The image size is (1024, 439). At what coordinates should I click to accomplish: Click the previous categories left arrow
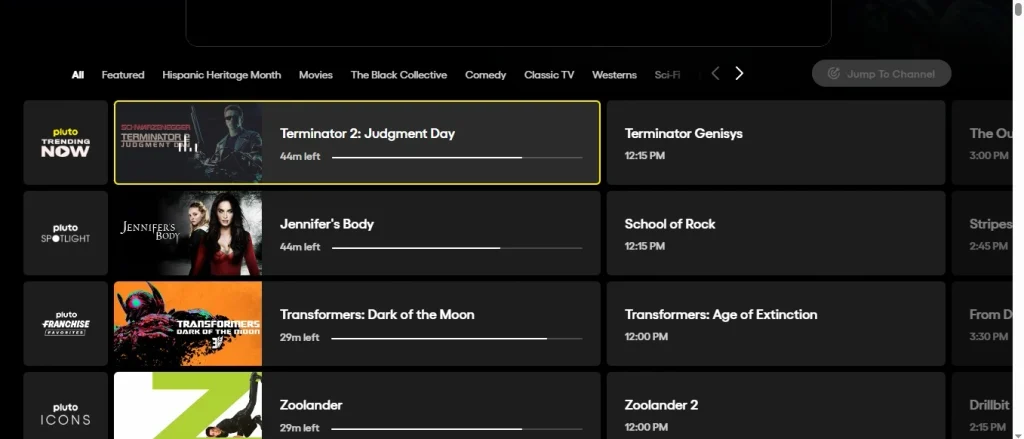[x=715, y=74]
